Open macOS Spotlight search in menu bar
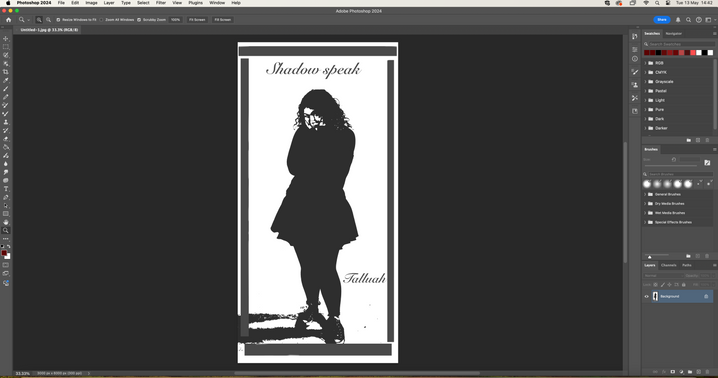Screen dimensions: 718x378 (657, 3)
